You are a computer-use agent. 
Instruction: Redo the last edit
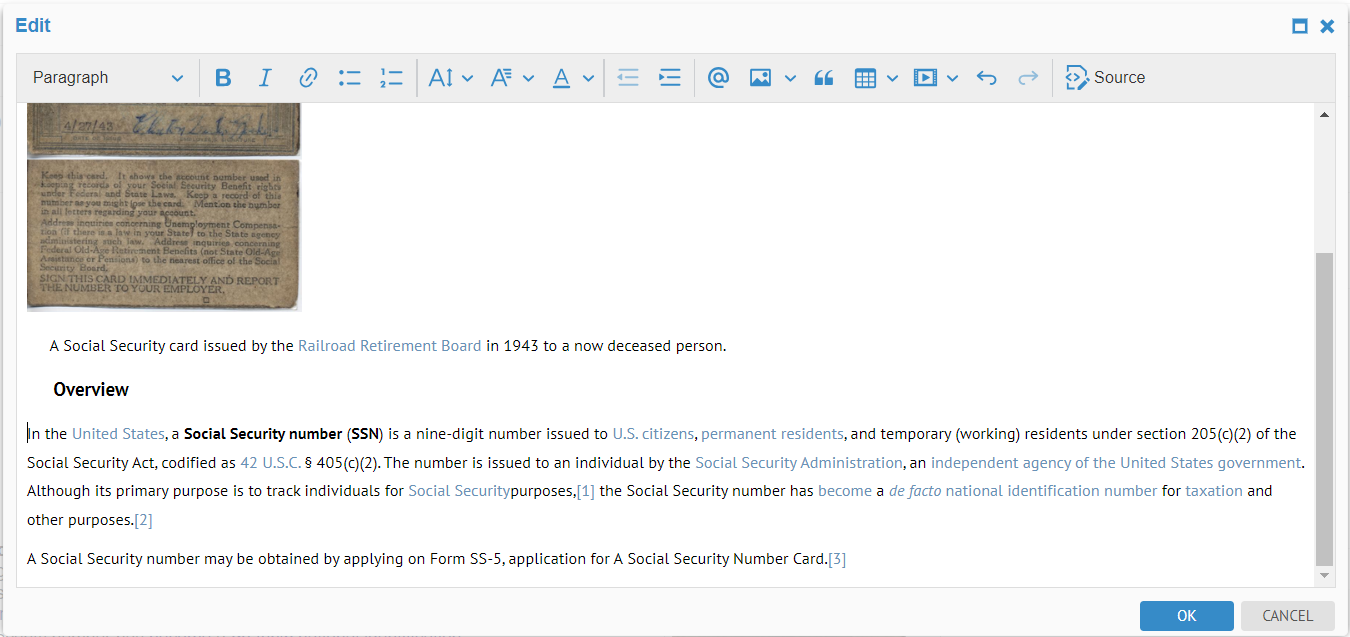pyautogui.click(x=1028, y=77)
